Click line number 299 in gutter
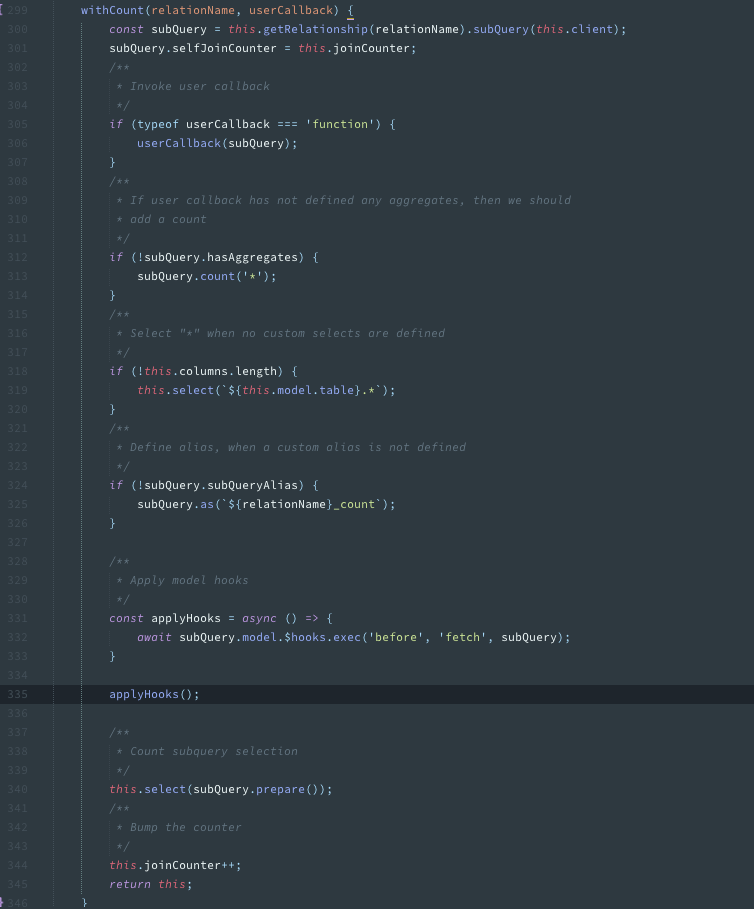Image resolution: width=754 pixels, height=909 pixels. pyautogui.click(x=17, y=10)
